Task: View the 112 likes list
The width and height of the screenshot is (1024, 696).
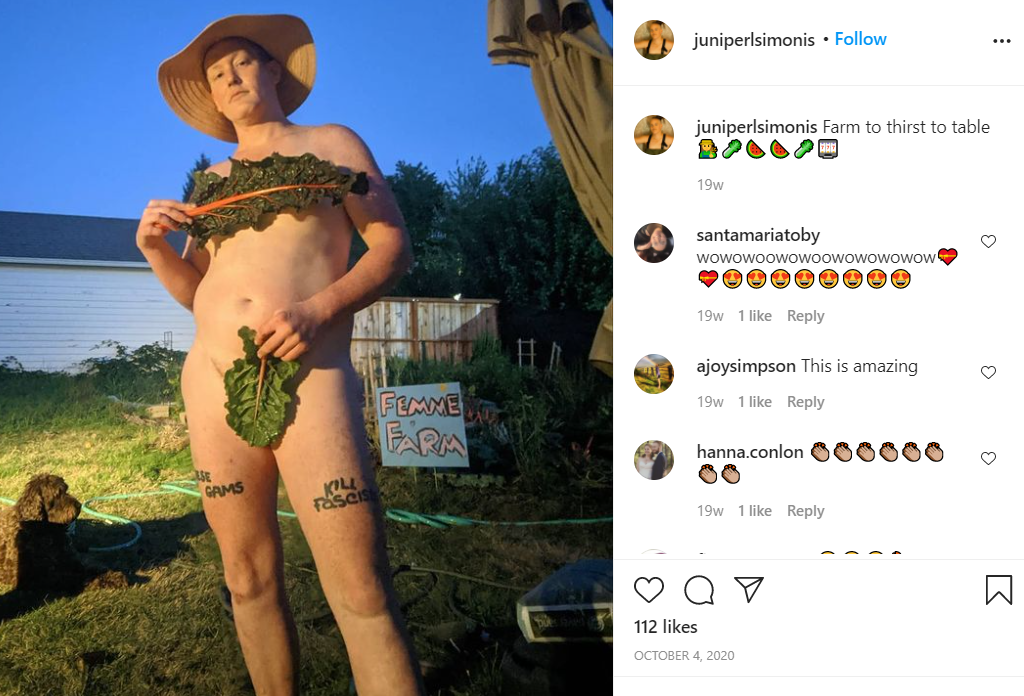Action: pos(665,627)
